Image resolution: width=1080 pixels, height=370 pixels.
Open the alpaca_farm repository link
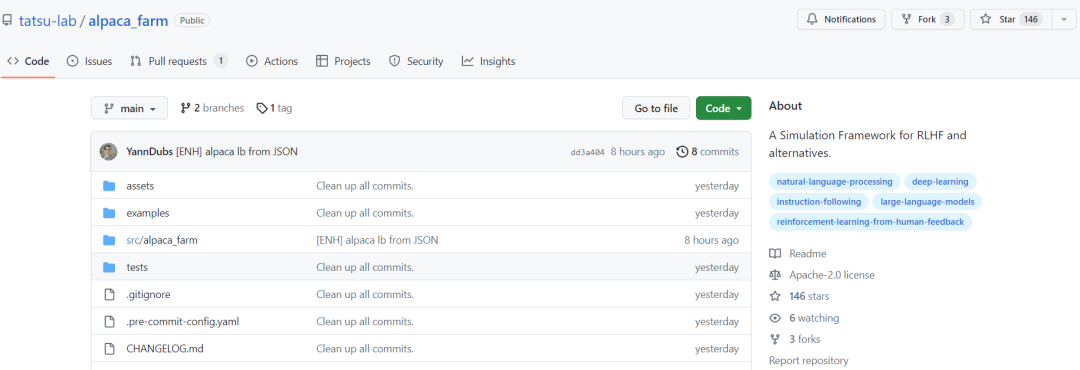128,20
